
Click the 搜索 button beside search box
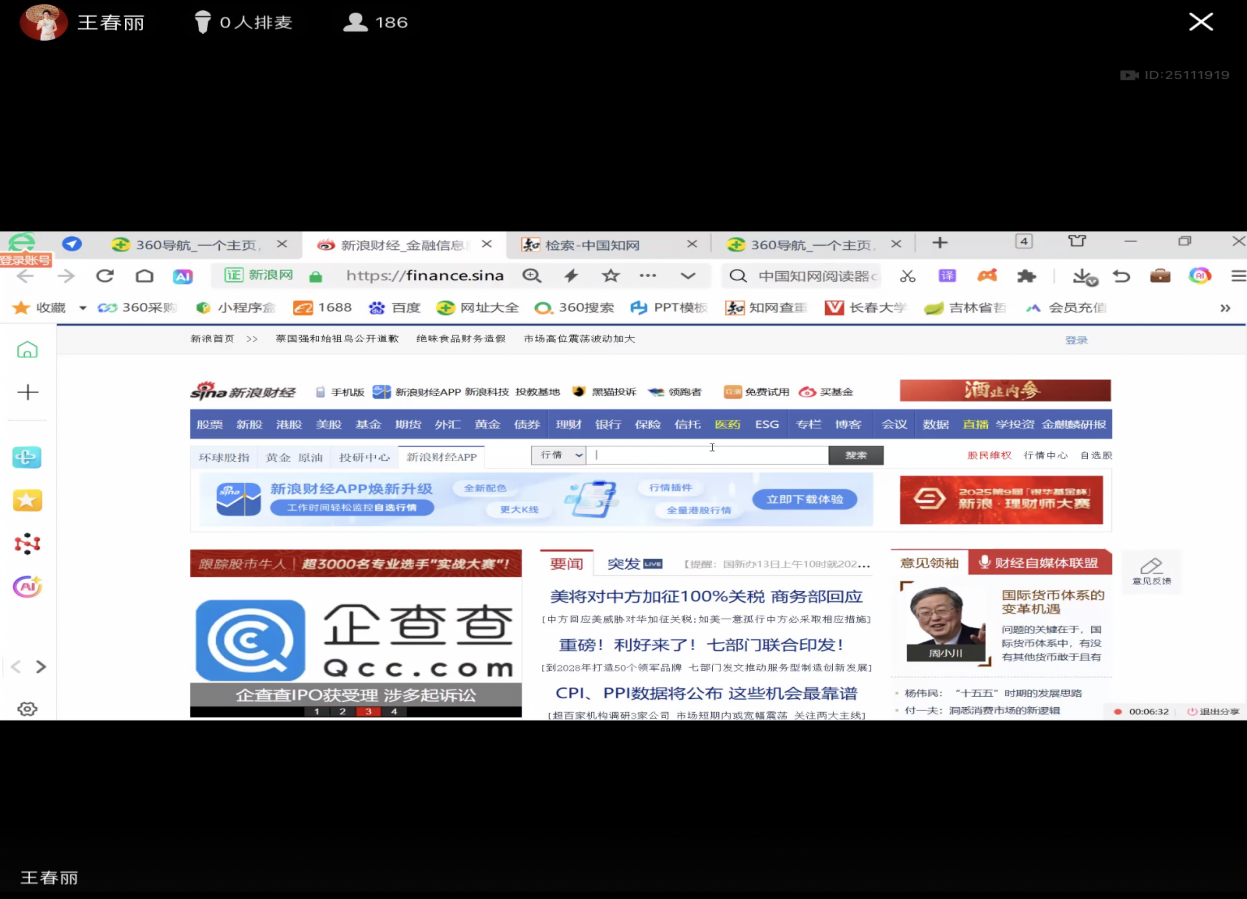click(x=856, y=455)
